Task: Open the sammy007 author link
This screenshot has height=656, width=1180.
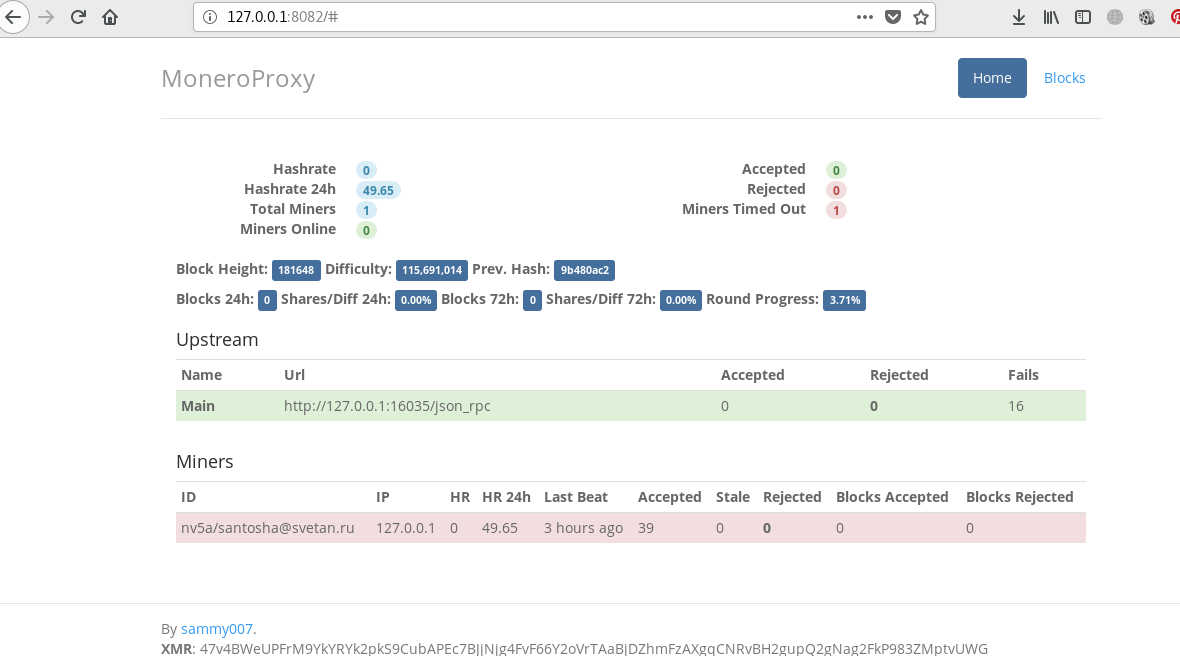Action: point(217,629)
